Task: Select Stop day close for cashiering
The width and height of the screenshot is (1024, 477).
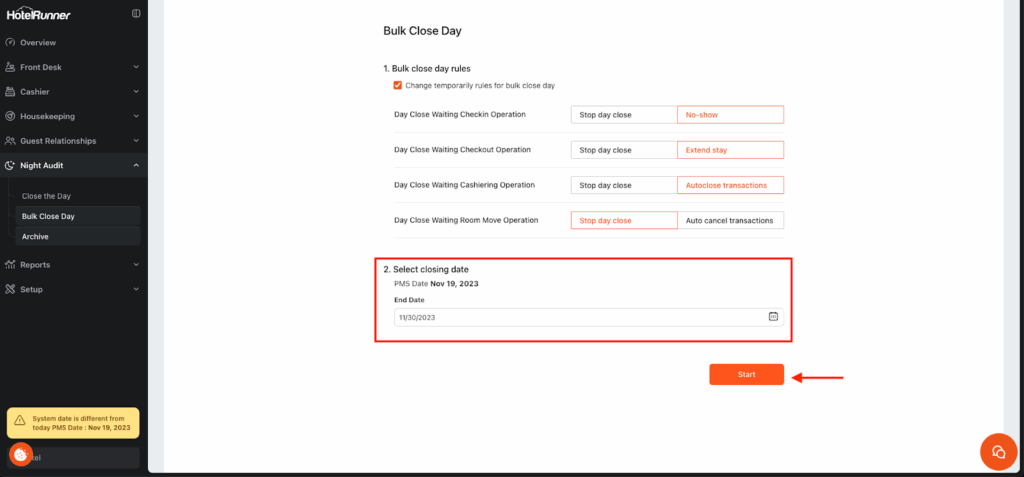Action: point(623,185)
